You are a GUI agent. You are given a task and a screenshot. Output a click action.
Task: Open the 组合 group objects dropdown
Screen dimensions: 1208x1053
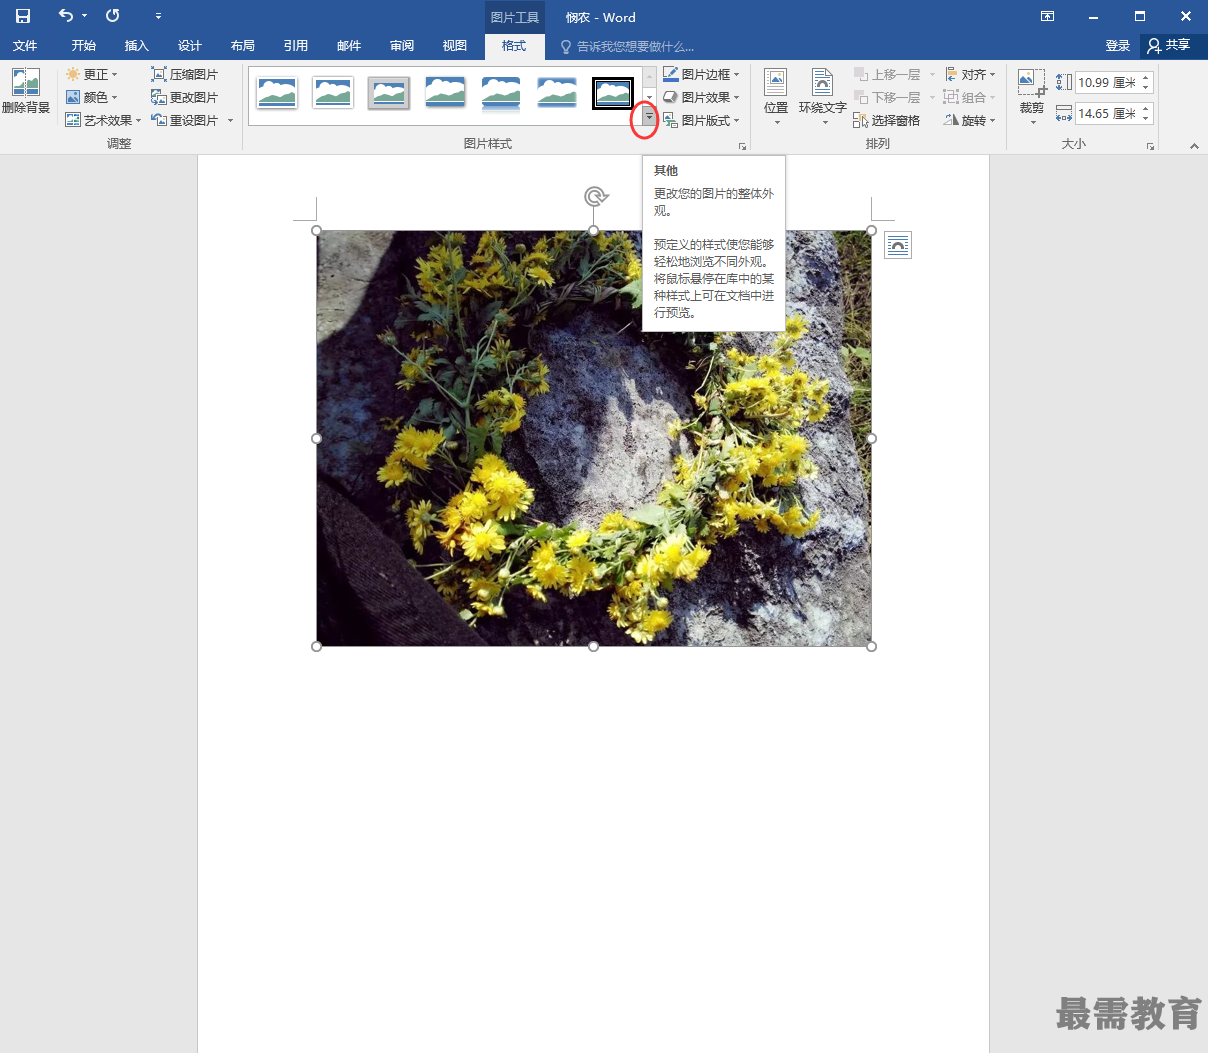970,97
